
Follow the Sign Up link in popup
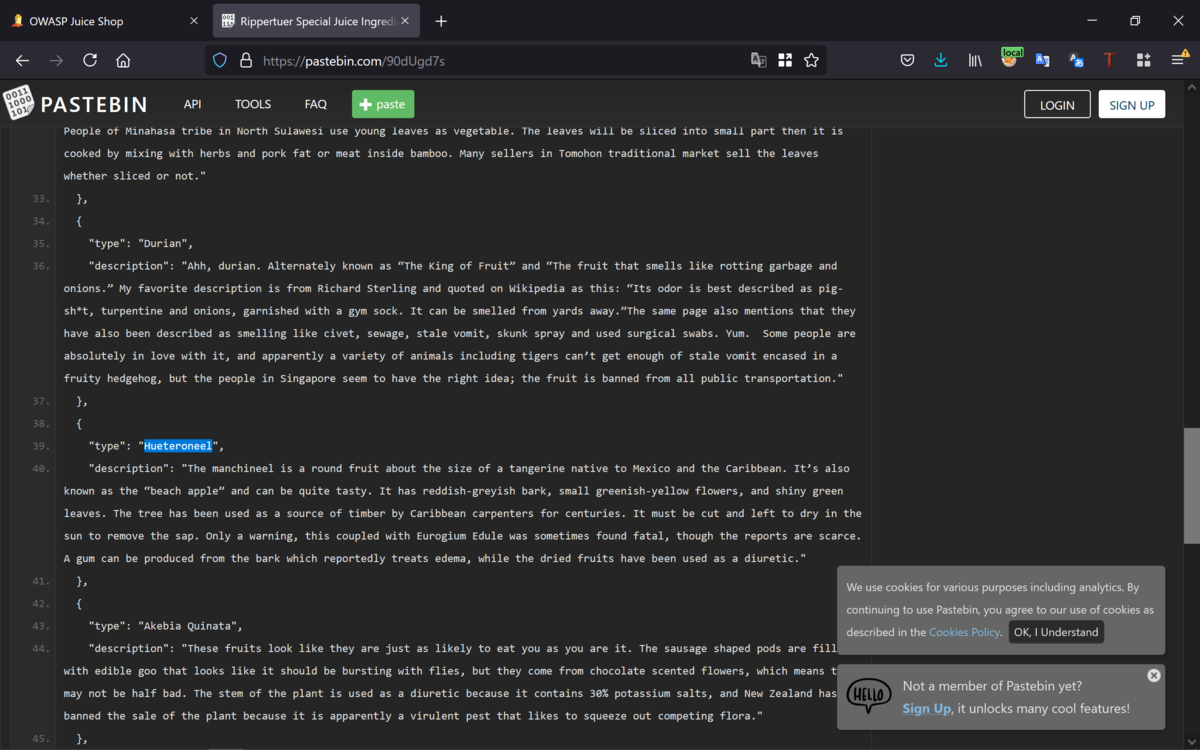926,708
